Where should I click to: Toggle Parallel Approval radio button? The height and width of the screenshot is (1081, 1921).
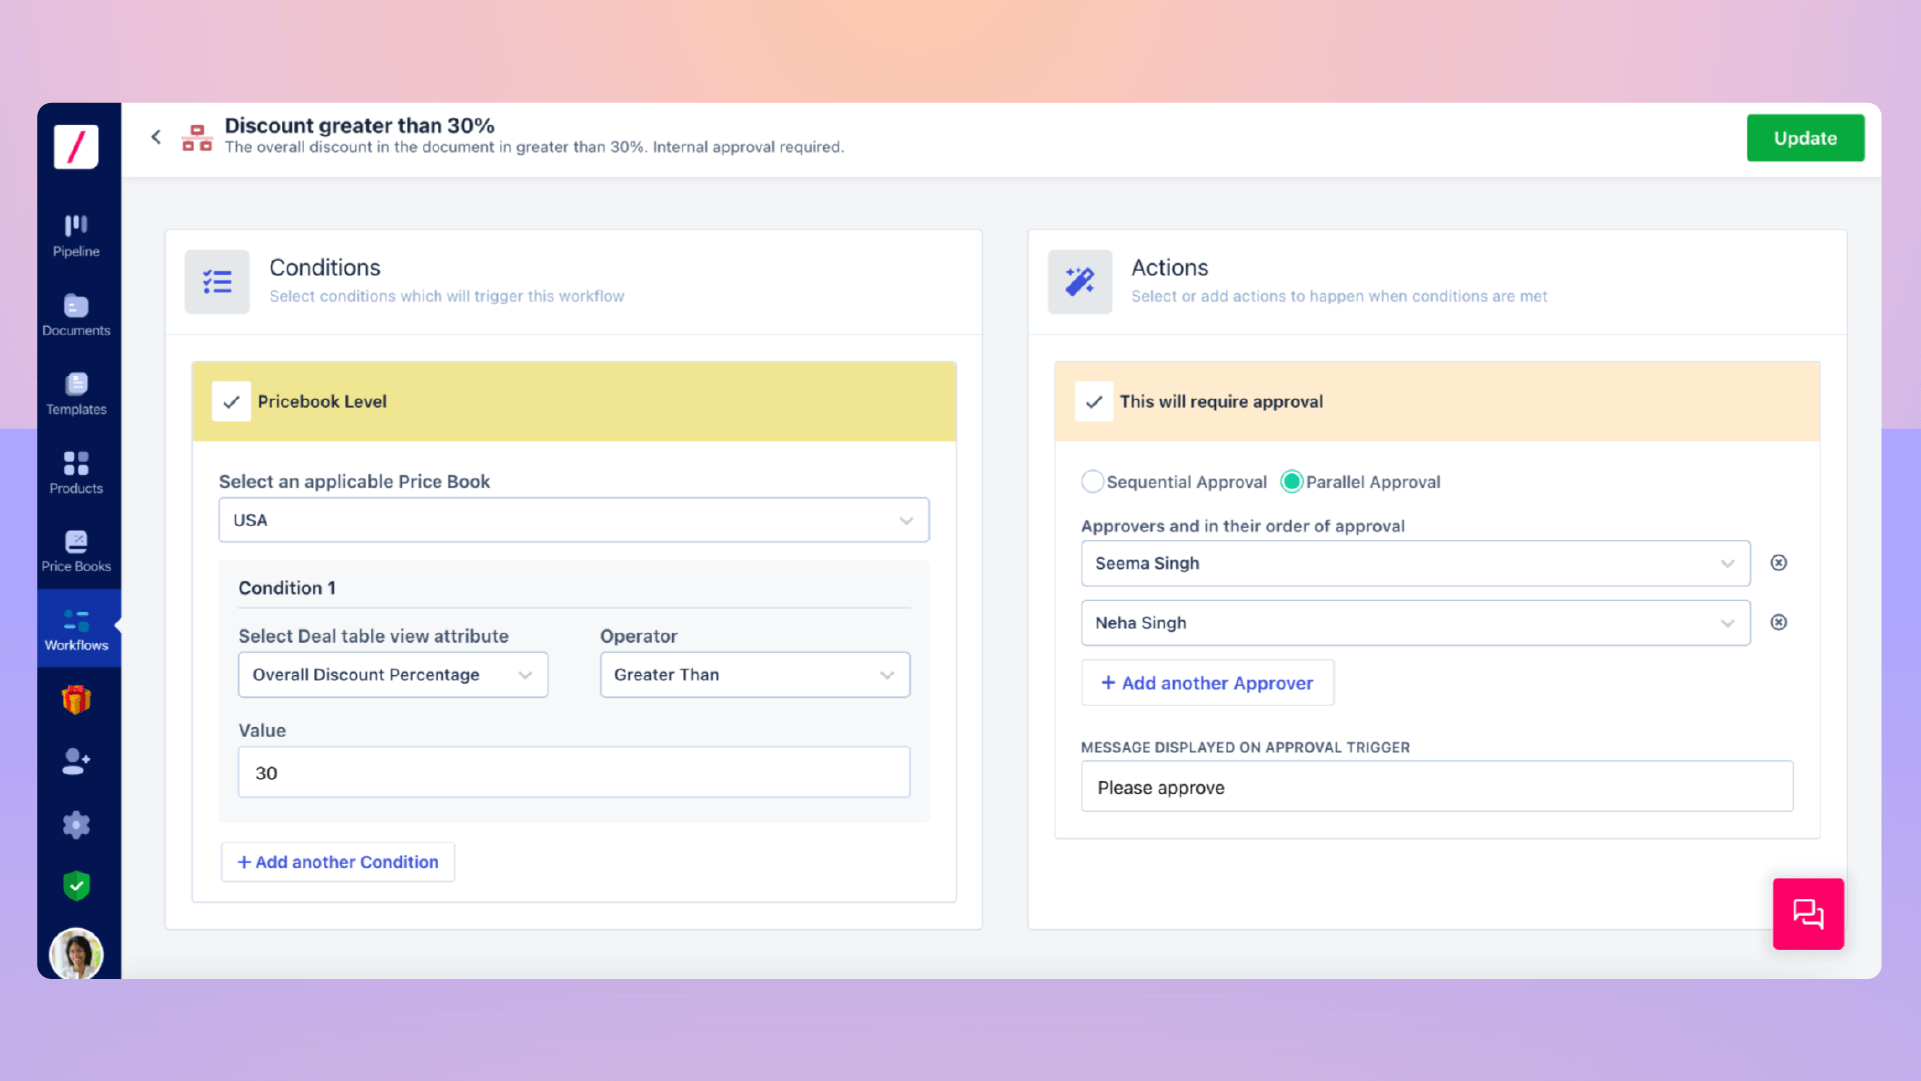(x=1292, y=480)
